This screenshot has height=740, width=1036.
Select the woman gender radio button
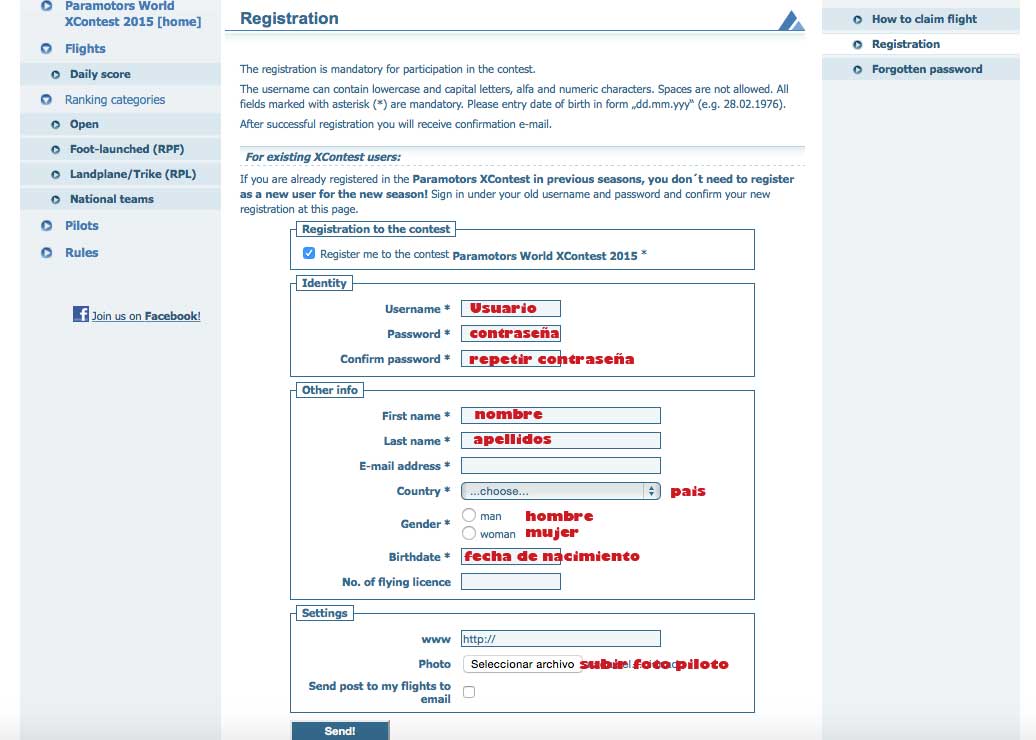[x=469, y=533]
